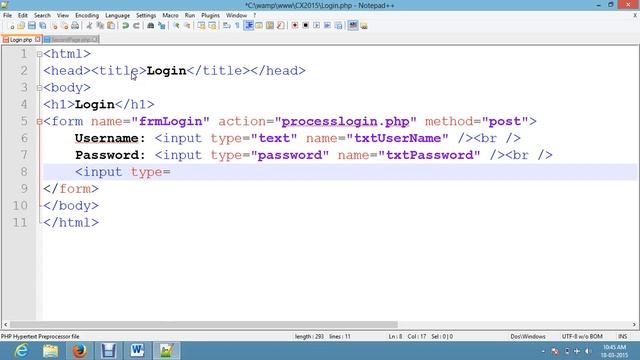Collapse the body block fold marker on line 3
The width and height of the screenshot is (640, 360).
tap(39, 87)
